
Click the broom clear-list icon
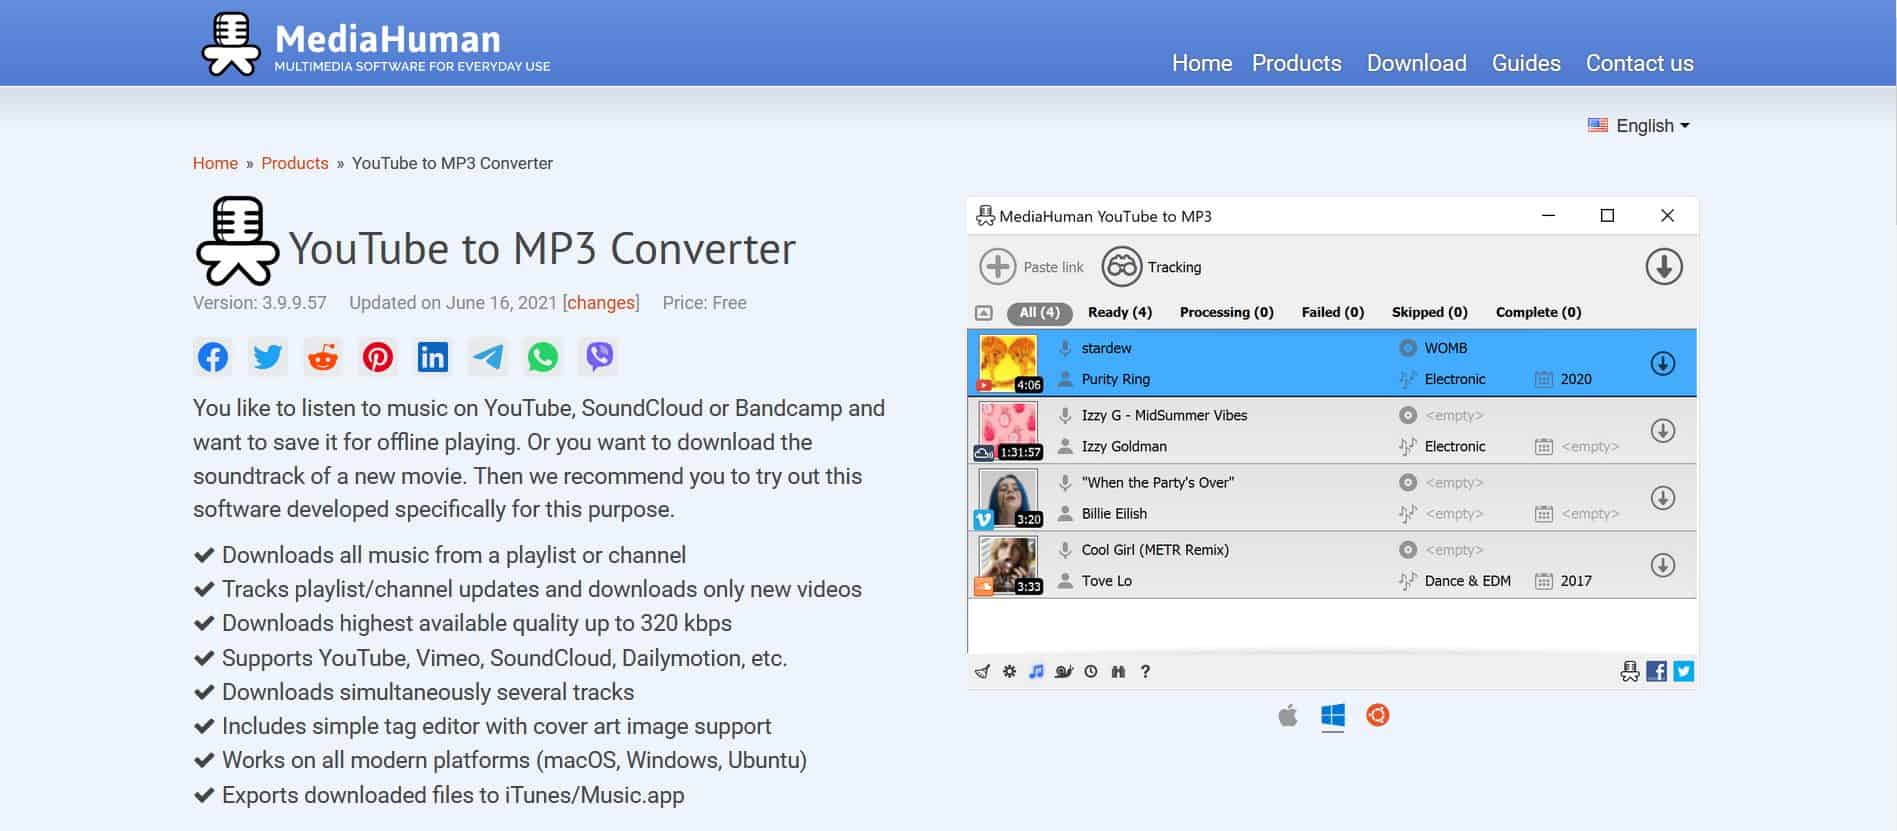pos(982,672)
